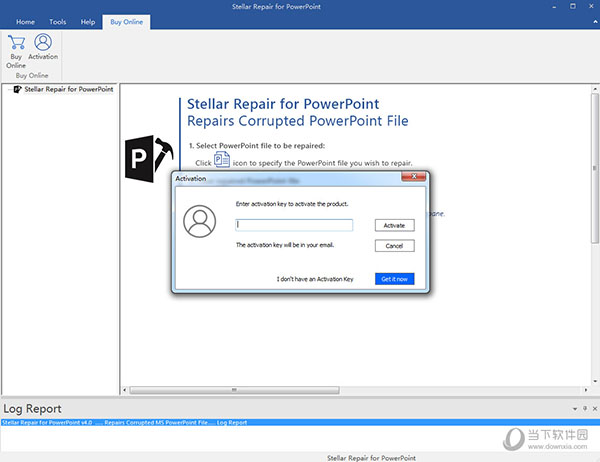Open Activation from the ribbon
Screen dimensions: 600x462
pyautogui.click(x=43, y=47)
